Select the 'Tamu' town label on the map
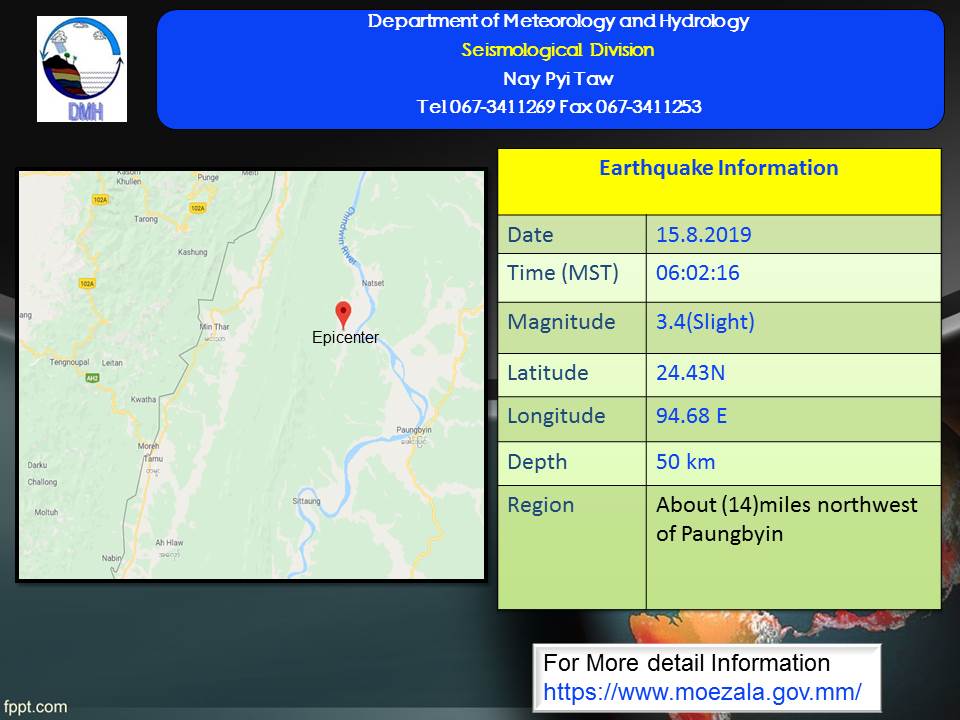This screenshot has width=960, height=720. click(153, 459)
